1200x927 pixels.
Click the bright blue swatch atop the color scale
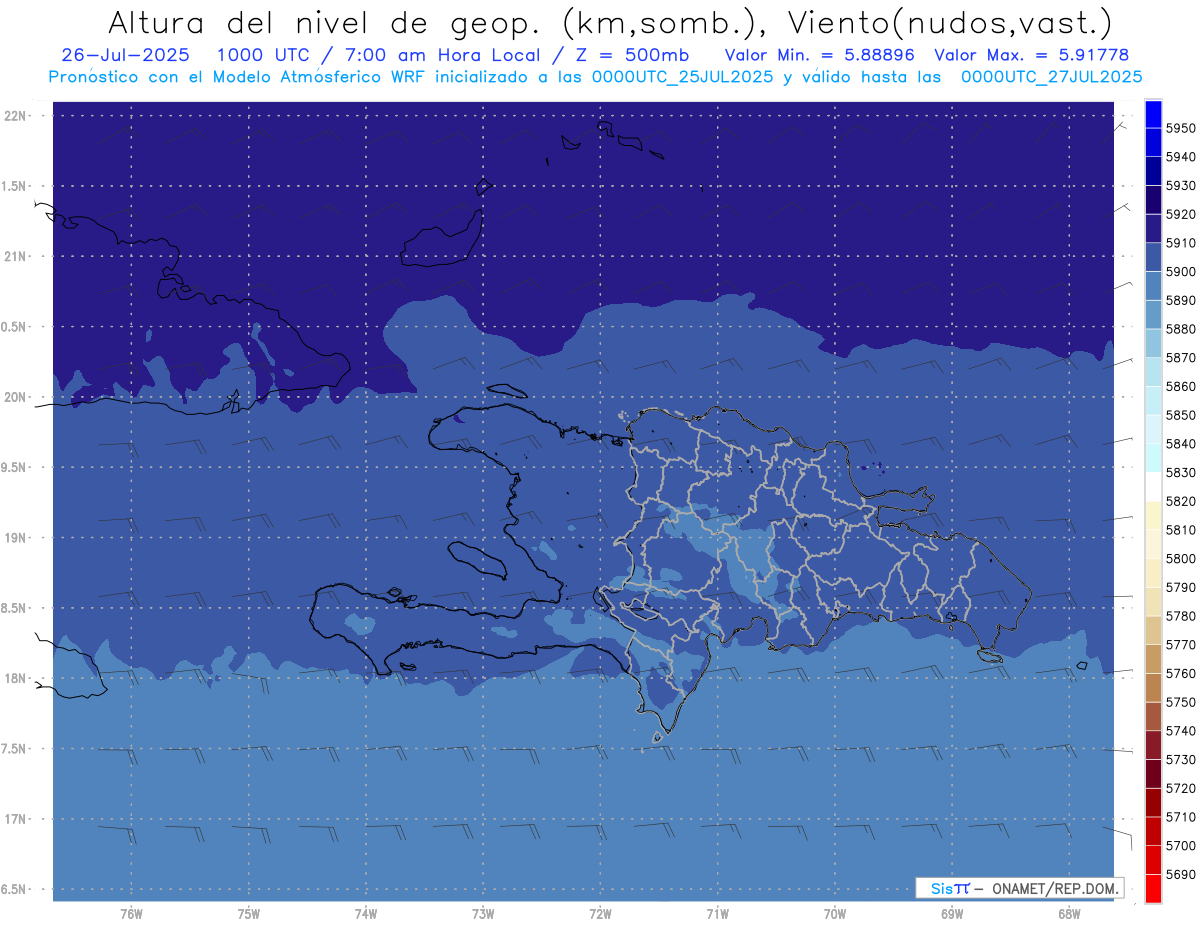pyautogui.click(x=1153, y=111)
